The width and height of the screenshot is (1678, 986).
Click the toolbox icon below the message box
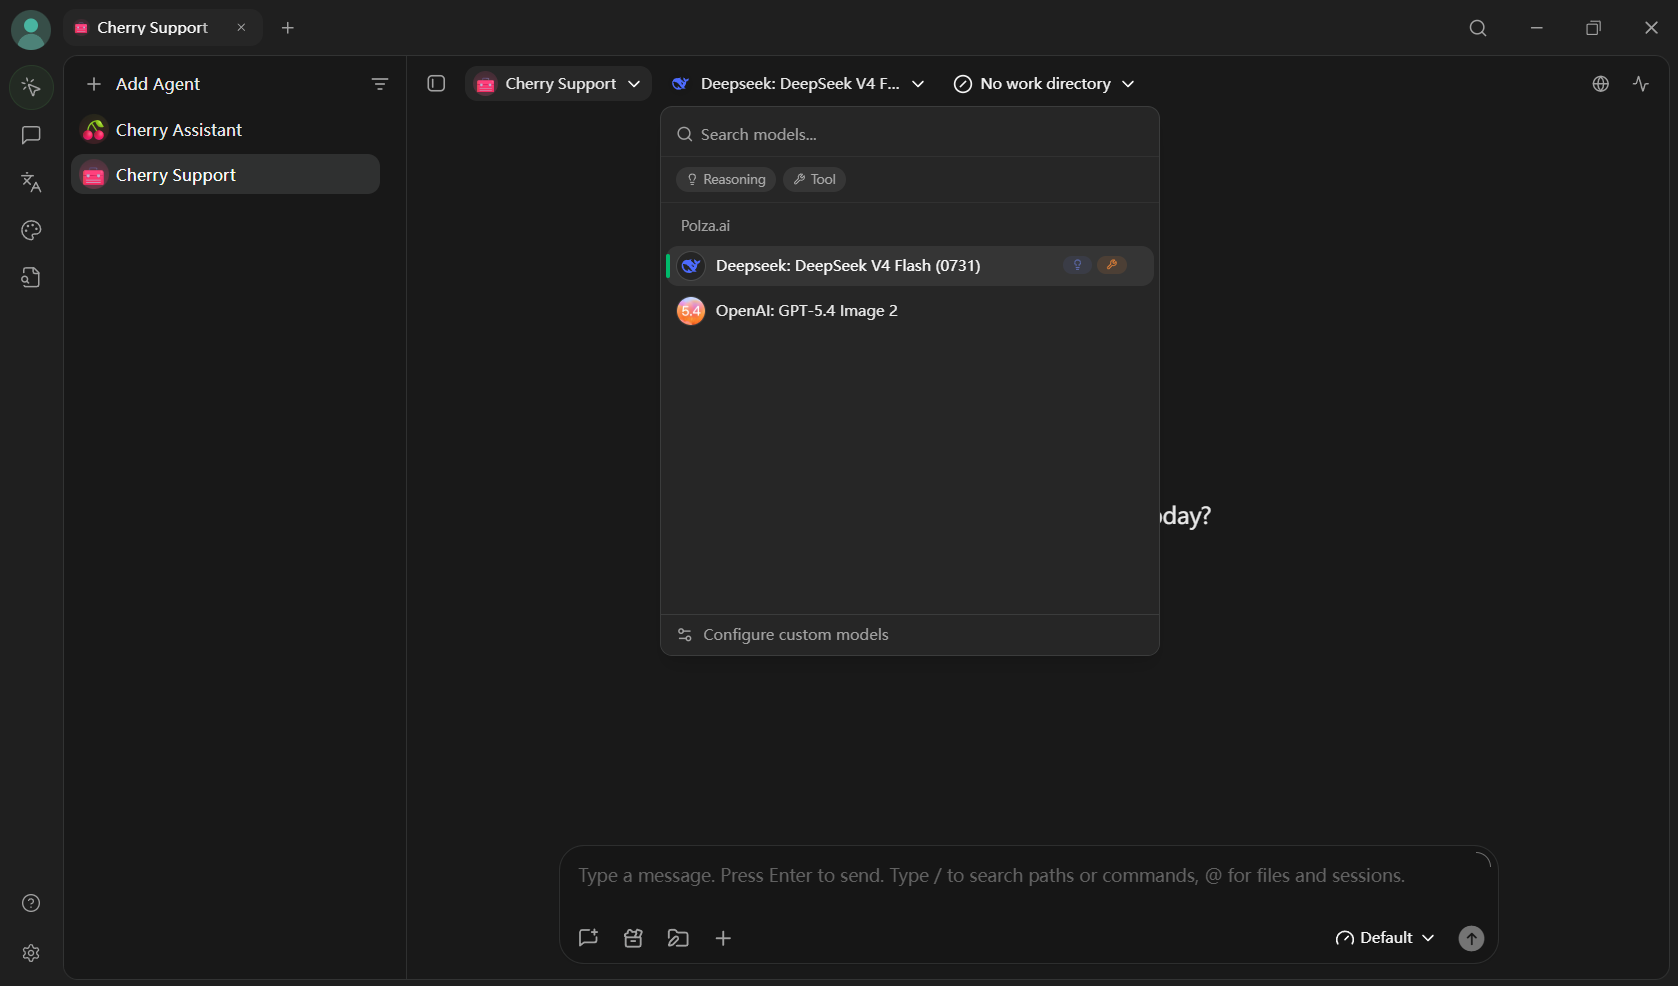tap(633, 938)
